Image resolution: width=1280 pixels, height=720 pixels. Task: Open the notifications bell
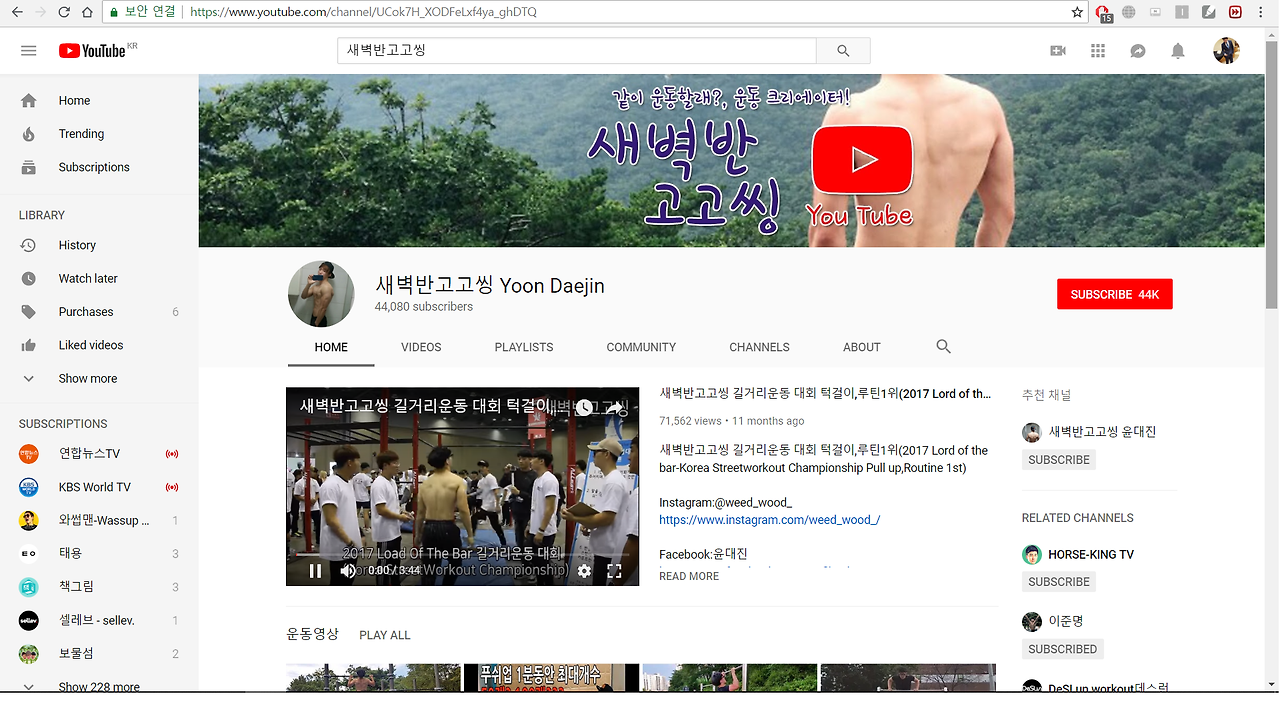1177,50
